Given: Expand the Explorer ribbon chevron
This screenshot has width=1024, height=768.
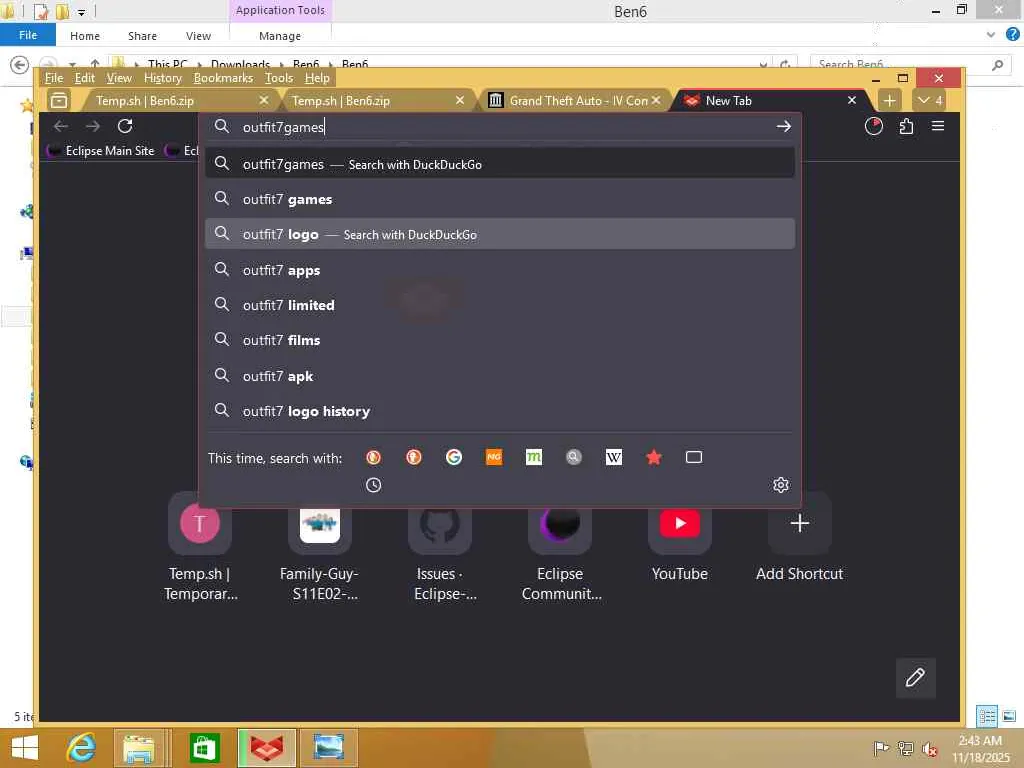Looking at the screenshot, I should 991,35.
